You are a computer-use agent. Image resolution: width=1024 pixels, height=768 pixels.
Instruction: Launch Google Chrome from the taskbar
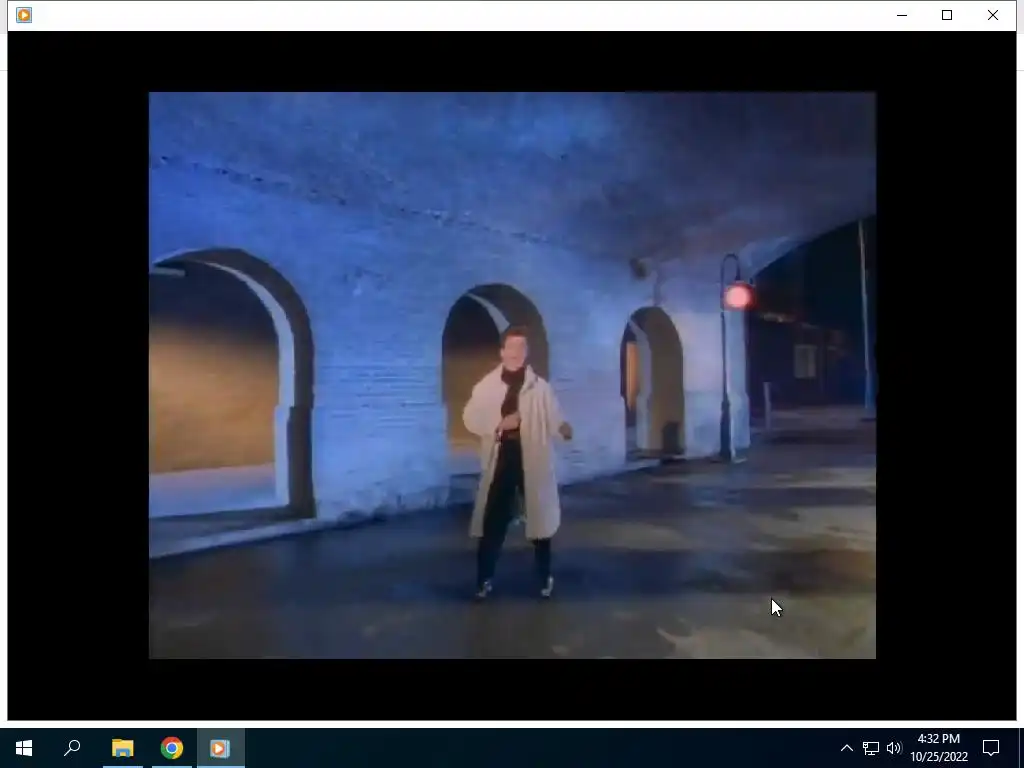pyautogui.click(x=172, y=748)
